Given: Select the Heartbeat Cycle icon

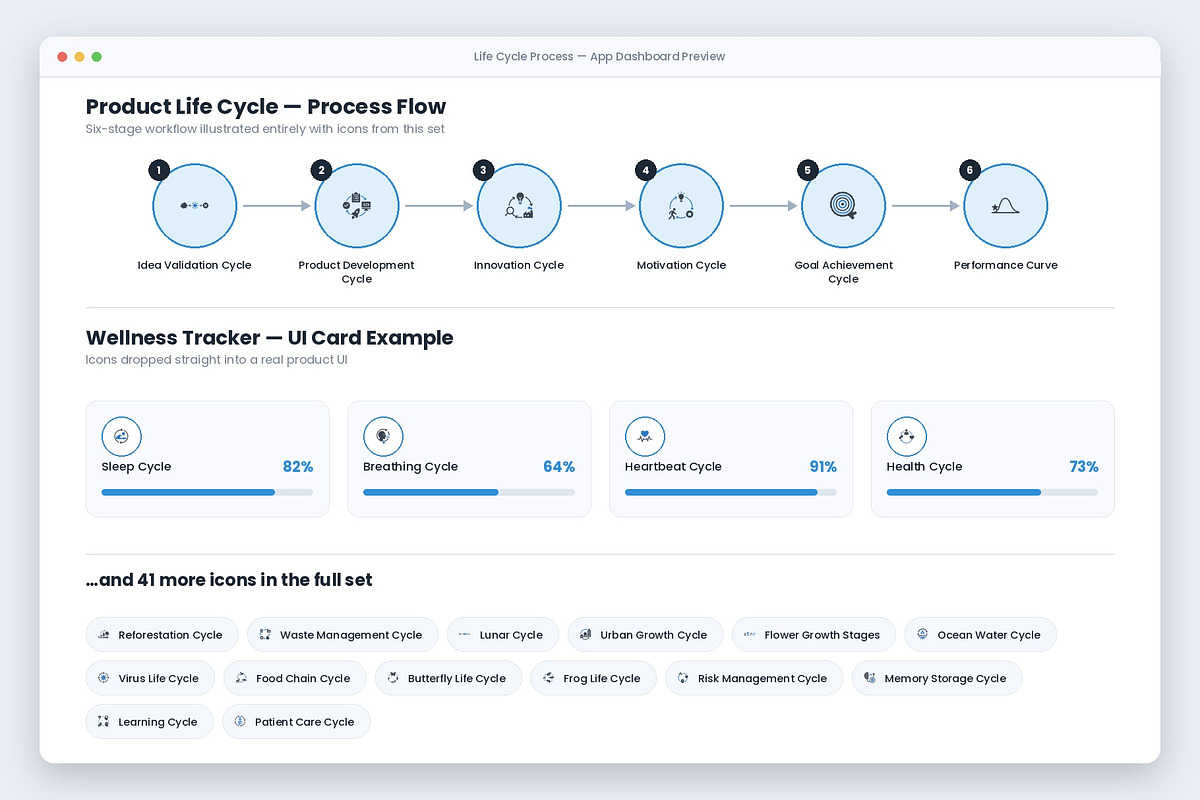Looking at the screenshot, I should (x=645, y=436).
